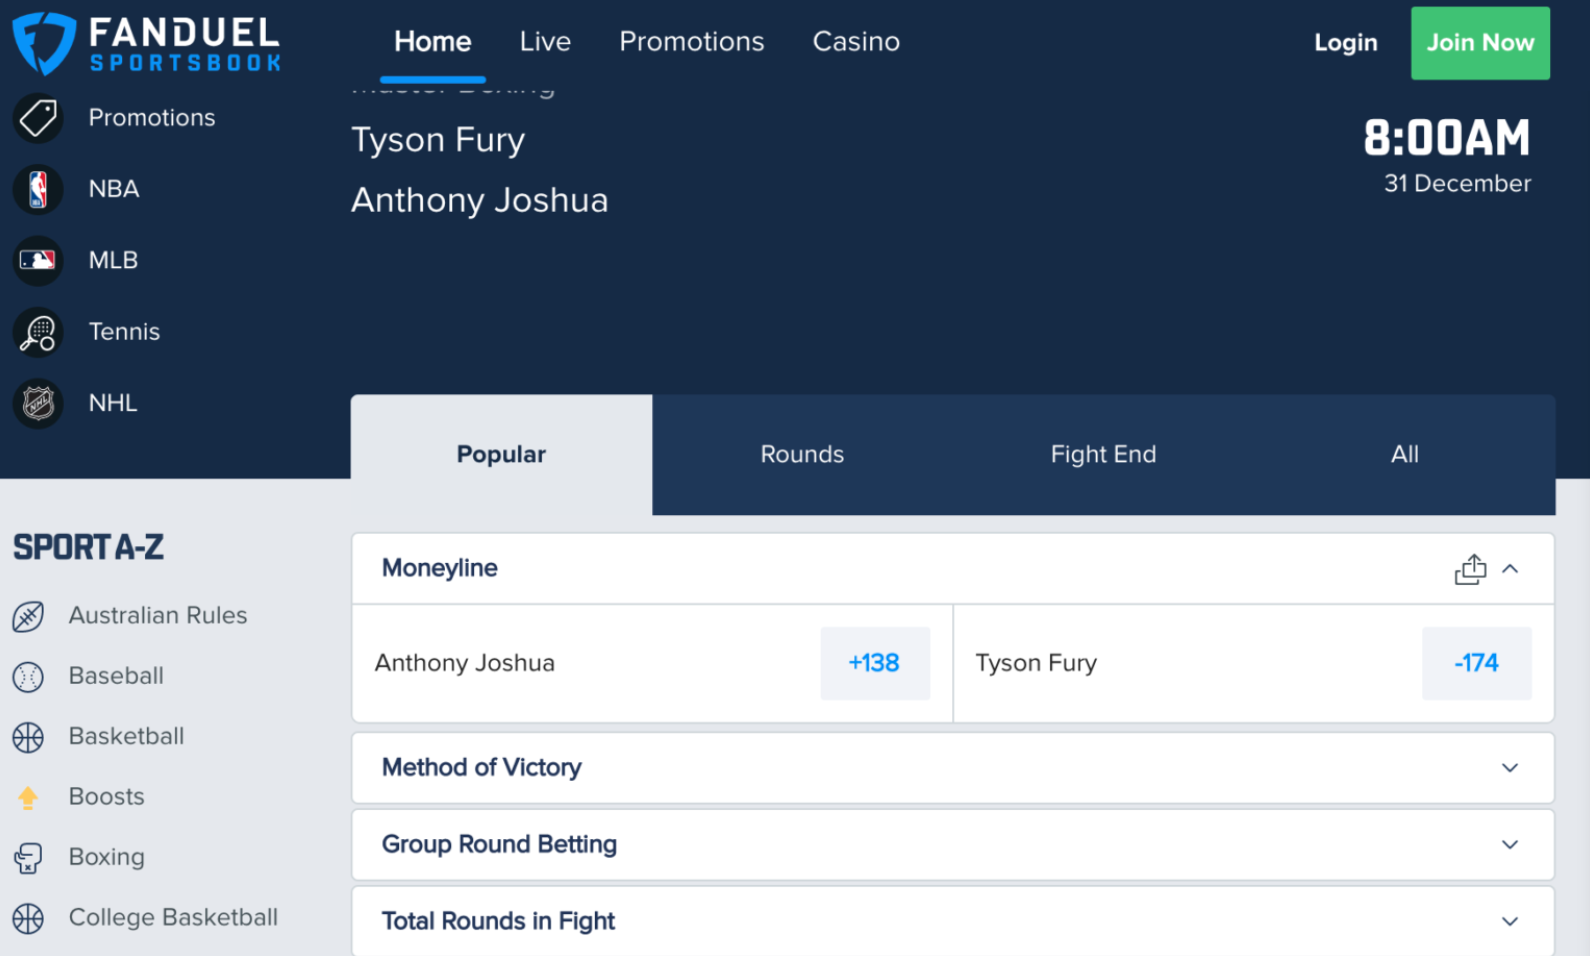
Task: Click the Tyson Fury event title
Action: 438,140
